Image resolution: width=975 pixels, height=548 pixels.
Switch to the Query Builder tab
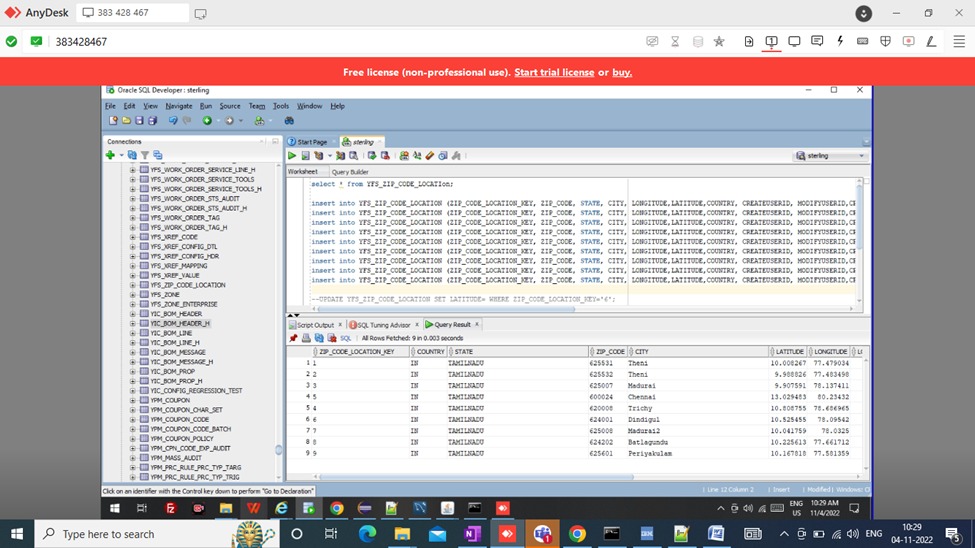(350, 172)
